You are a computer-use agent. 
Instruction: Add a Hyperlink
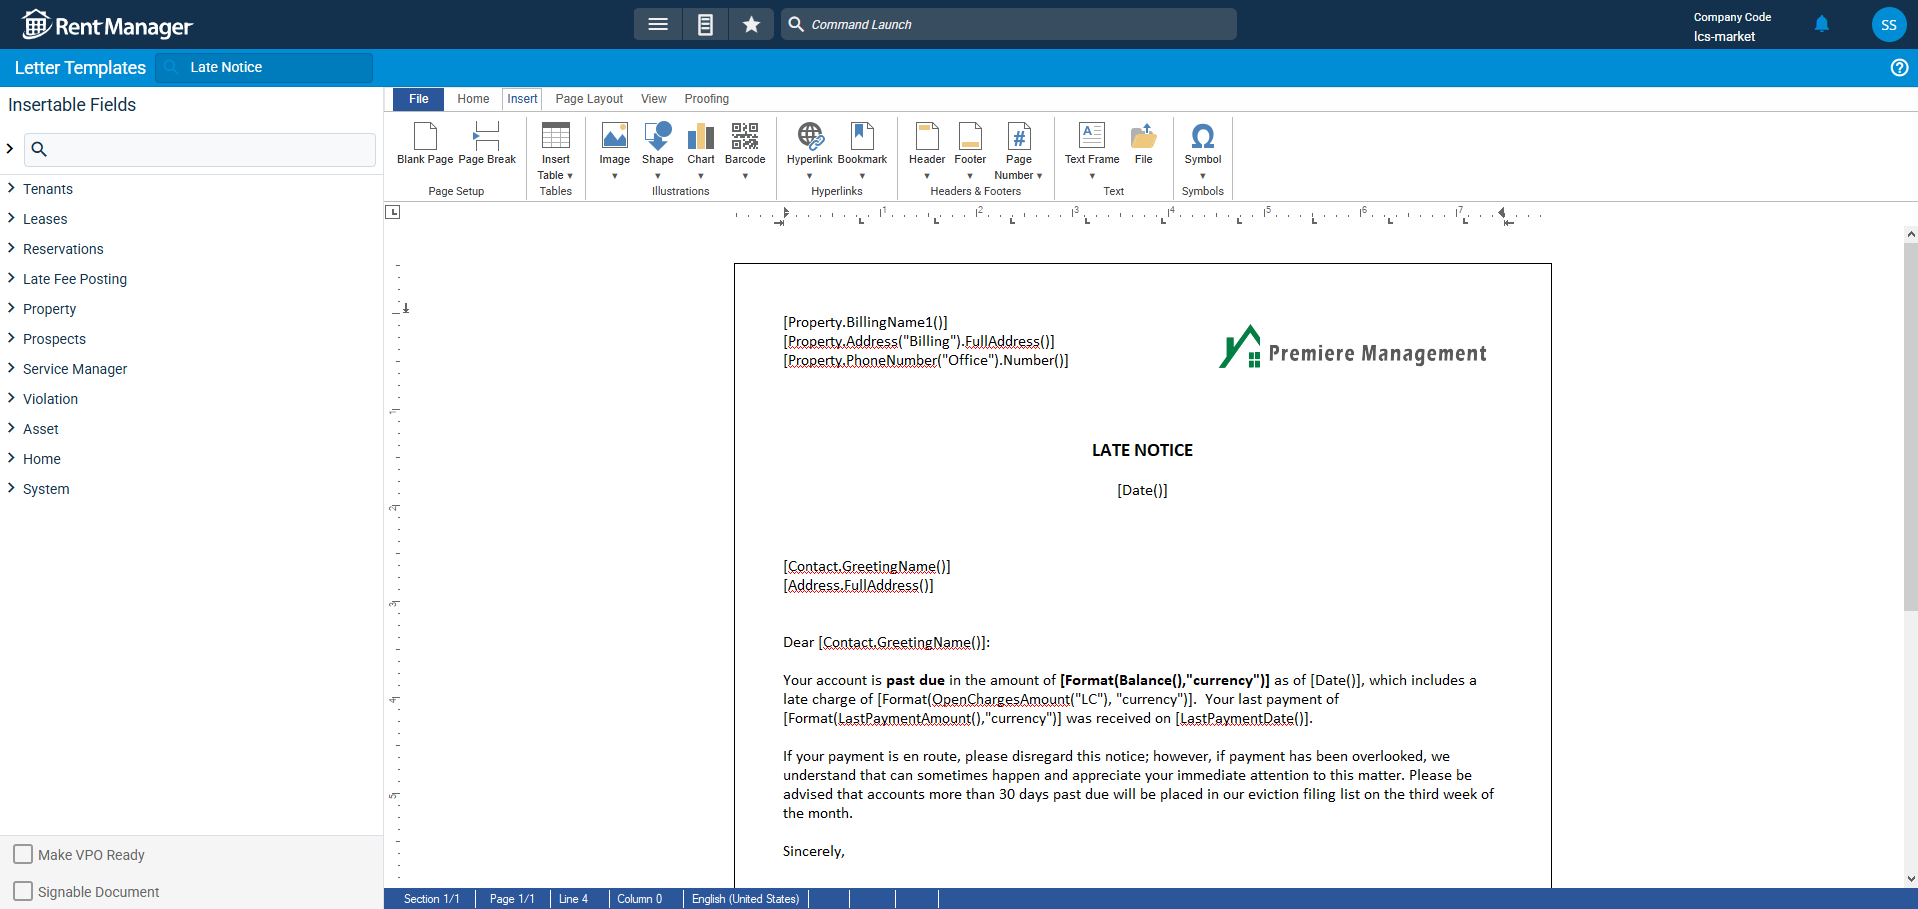point(809,143)
